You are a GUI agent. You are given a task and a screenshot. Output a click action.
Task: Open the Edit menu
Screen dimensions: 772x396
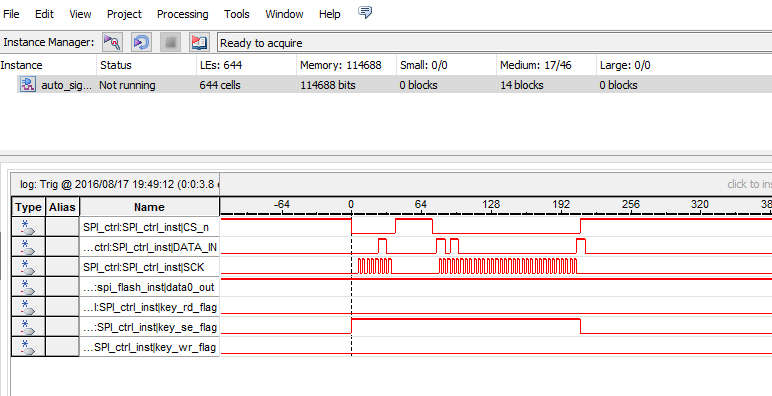coord(44,14)
